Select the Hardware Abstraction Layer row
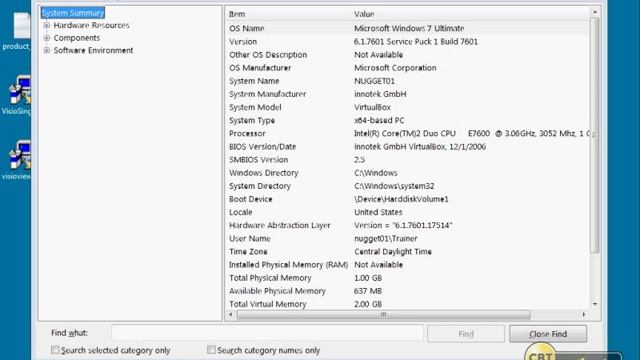The width and height of the screenshot is (640, 360). (407, 225)
